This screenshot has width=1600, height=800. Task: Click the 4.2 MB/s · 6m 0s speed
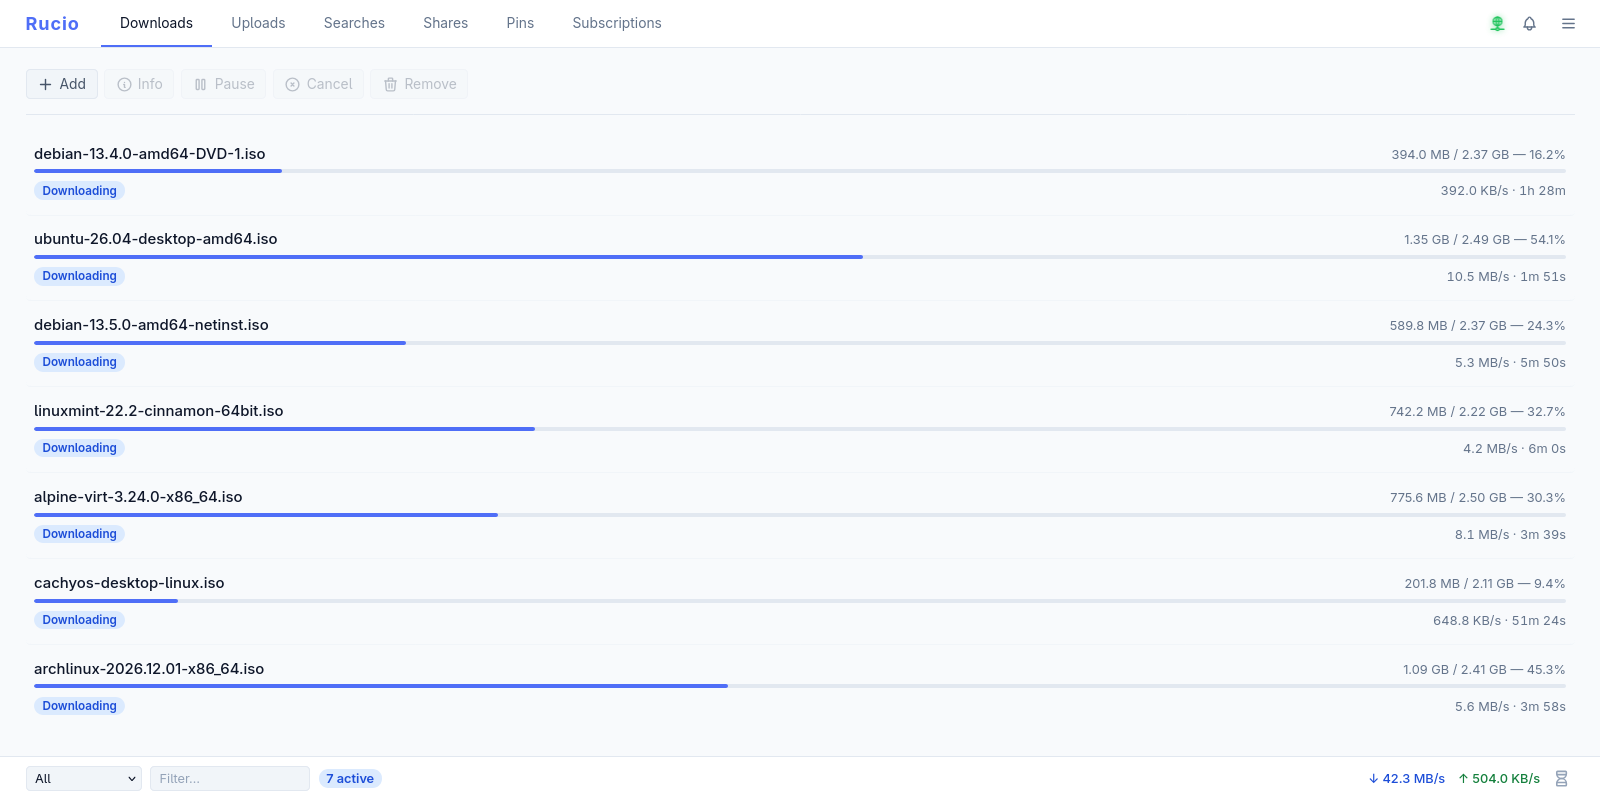point(1514,449)
